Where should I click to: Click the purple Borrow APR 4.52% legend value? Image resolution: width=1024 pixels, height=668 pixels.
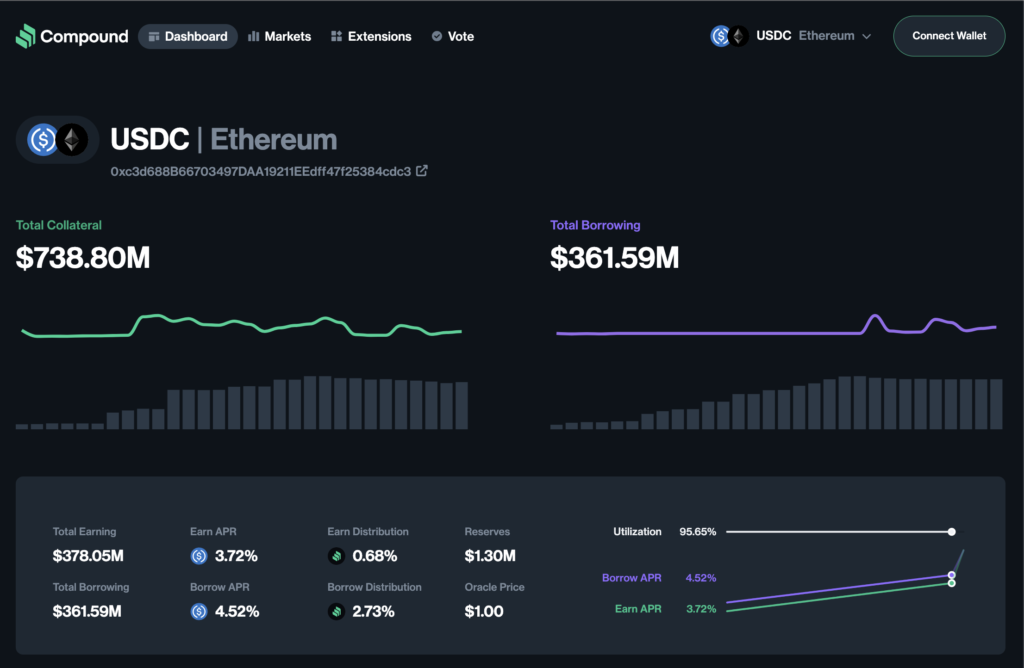pos(701,578)
